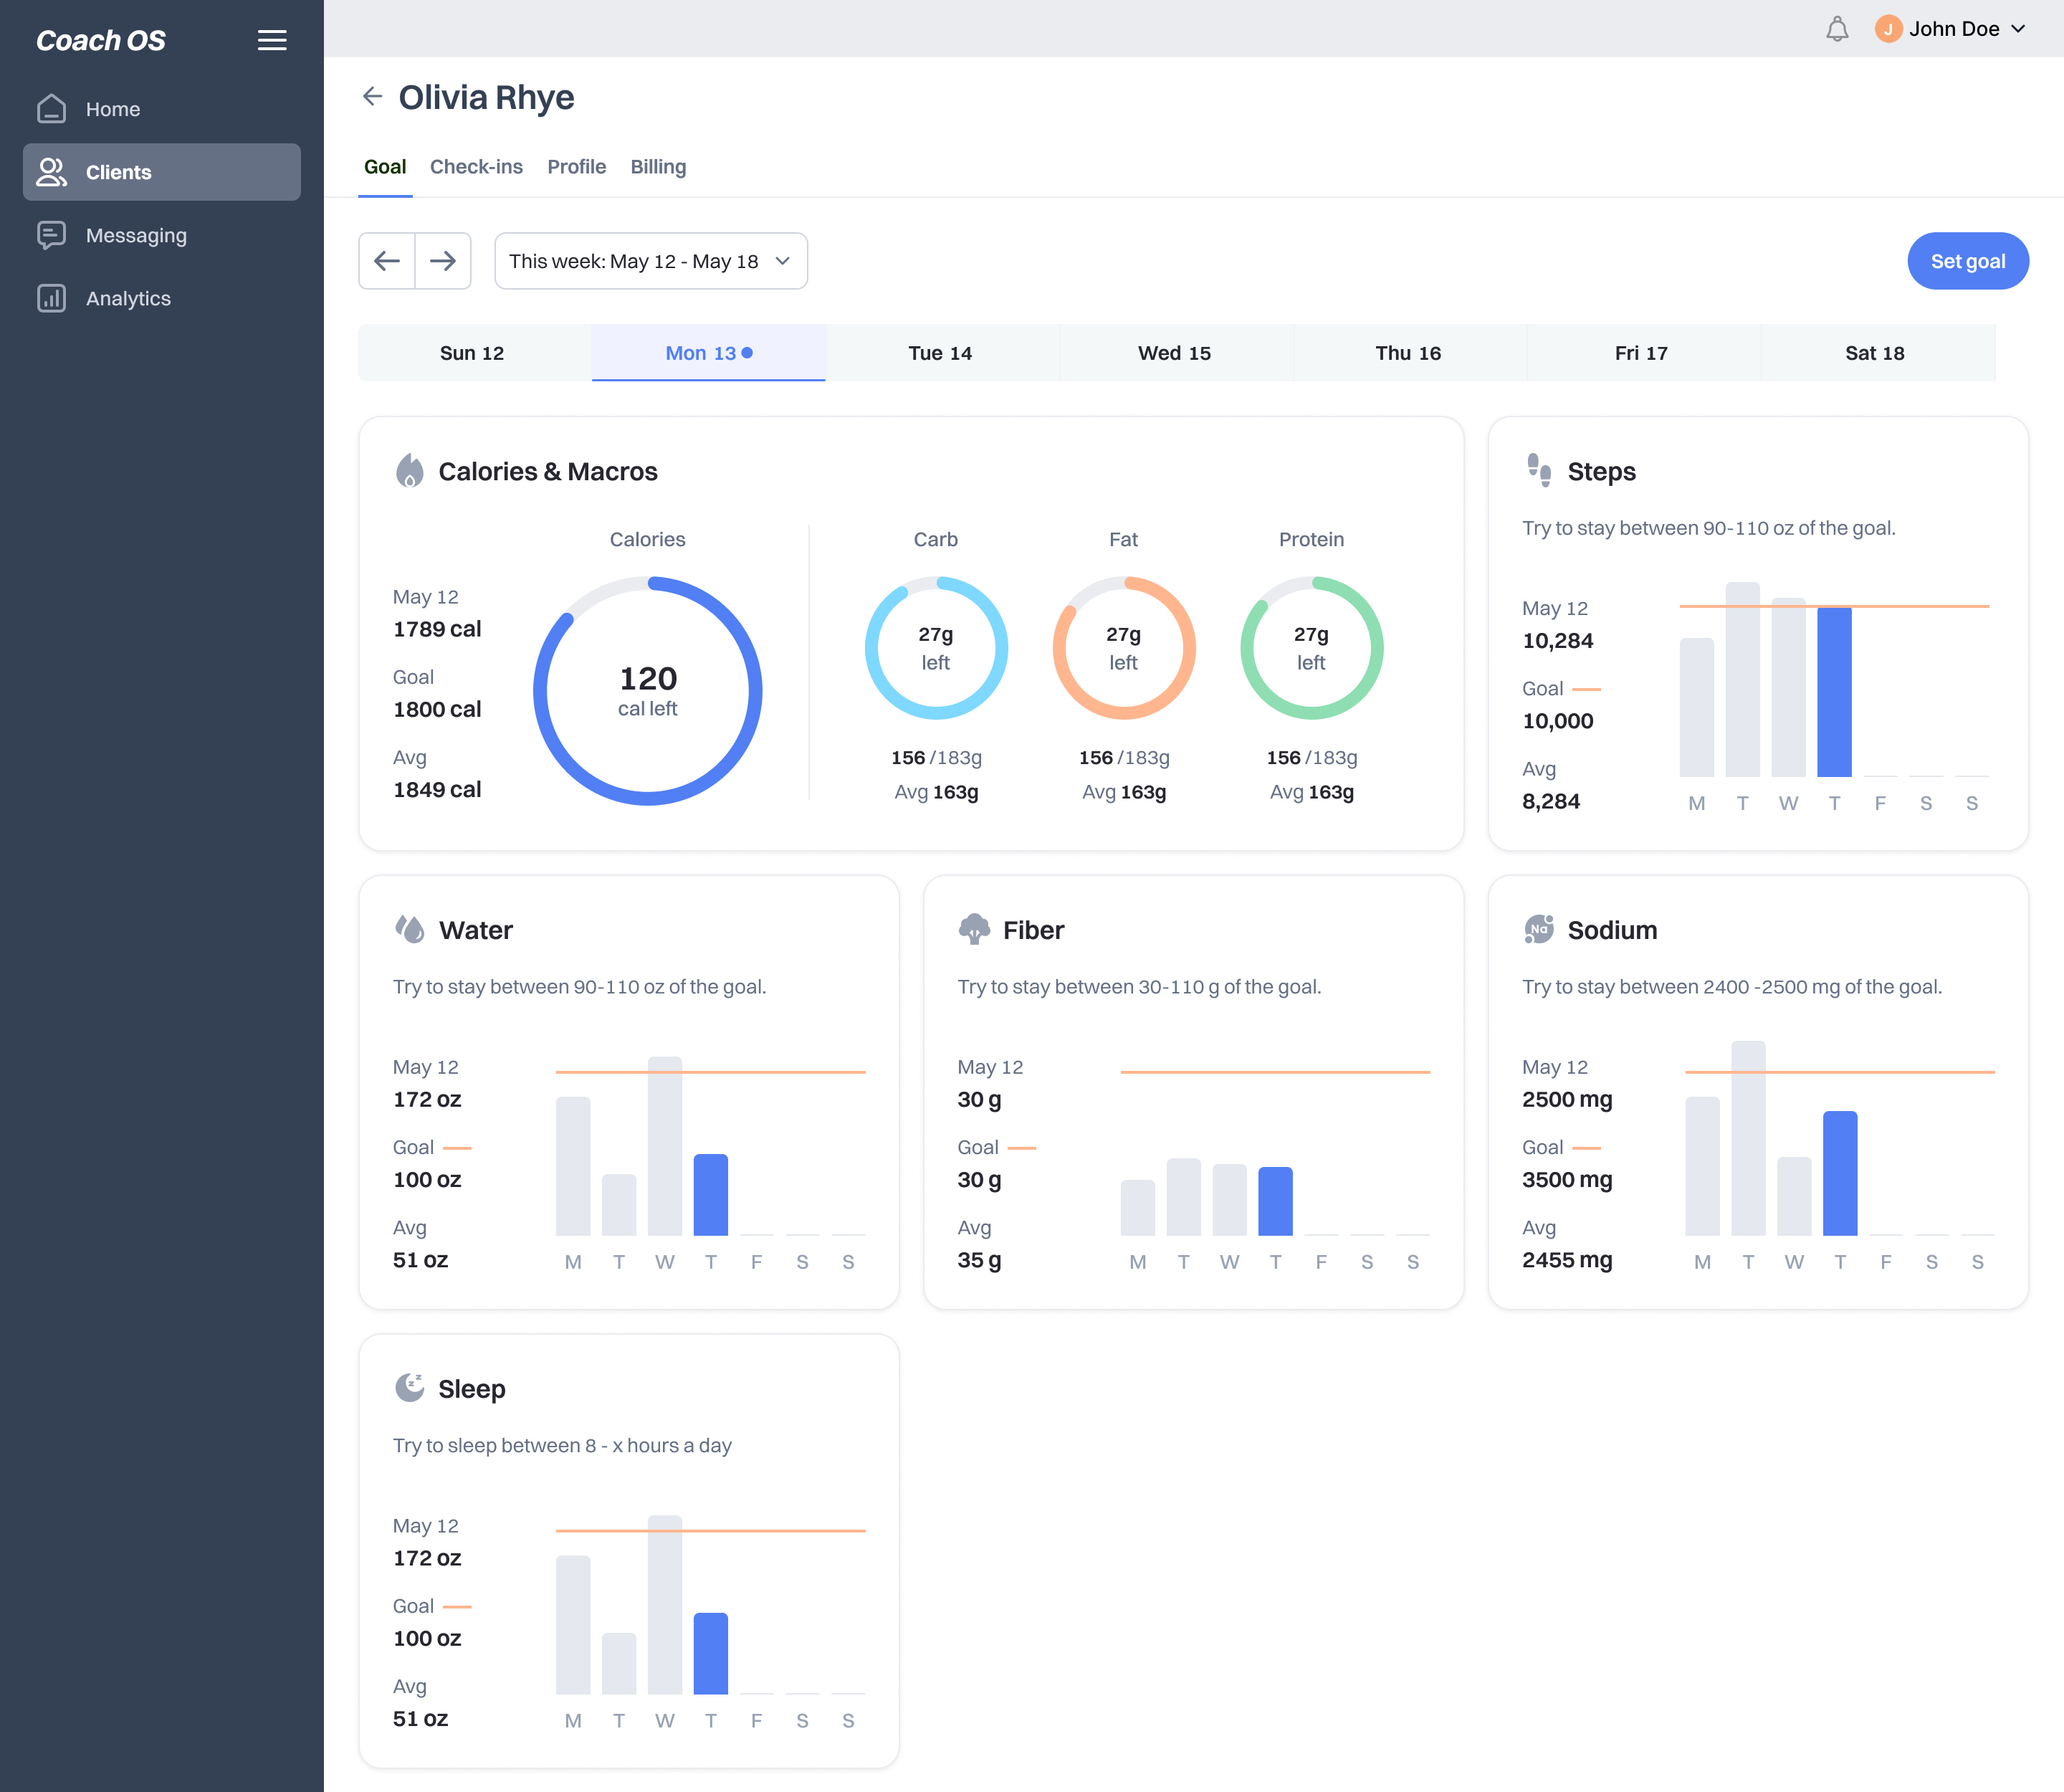Click the Sodium Na icon

1539,929
